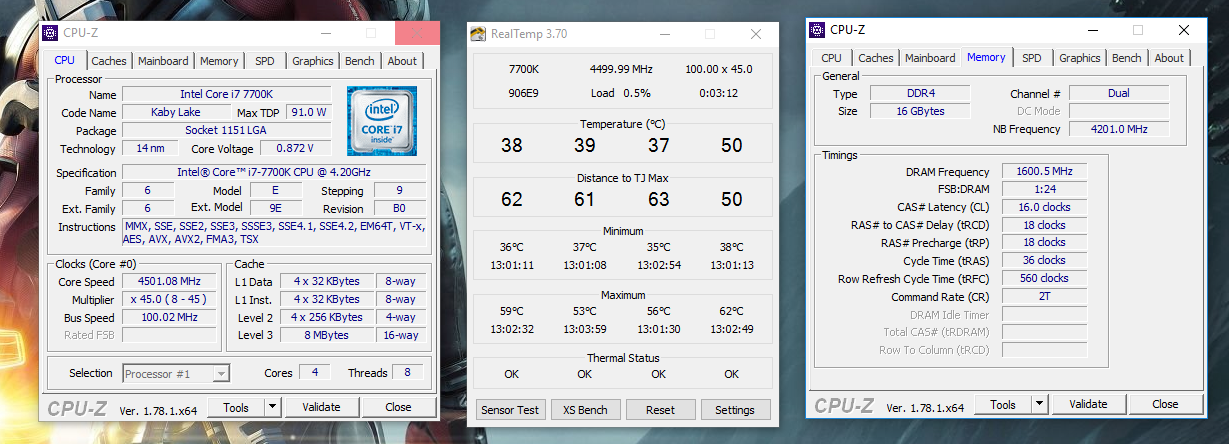1229x444 pixels.
Task: Run Sensor Test in RealTemp
Action: (510, 410)
